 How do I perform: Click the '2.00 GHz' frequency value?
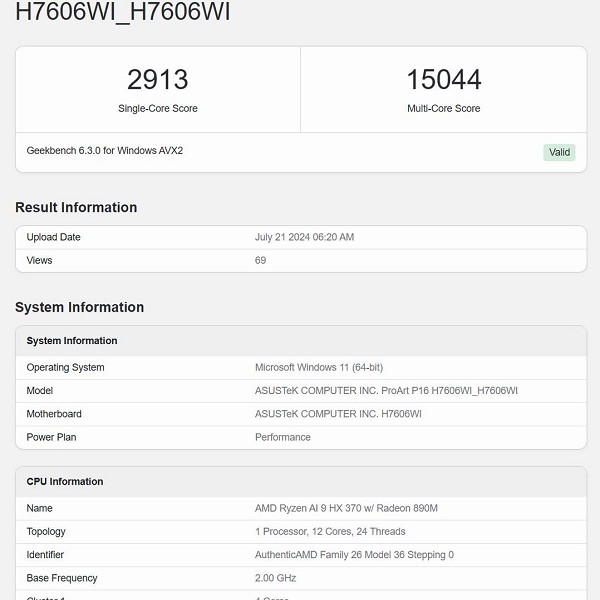click(x=276, y=578)
